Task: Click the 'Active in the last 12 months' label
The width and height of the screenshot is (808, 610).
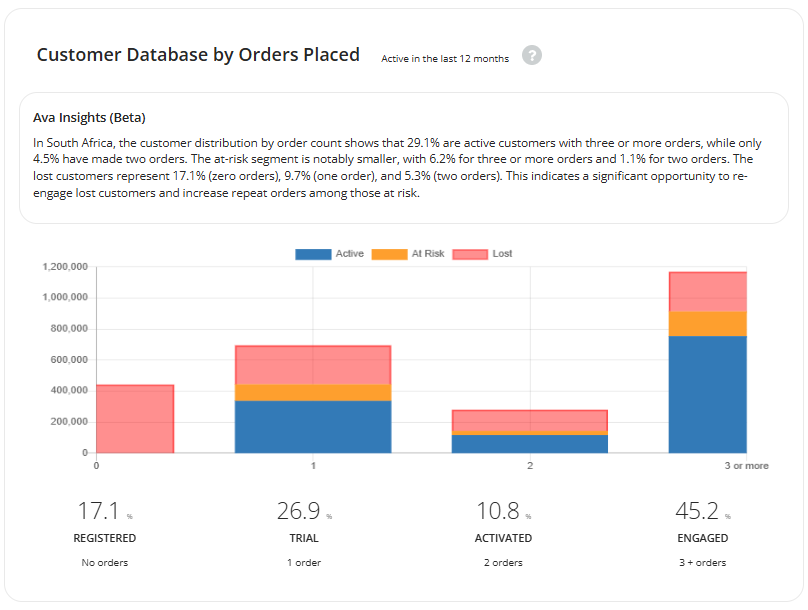Action: click(x=445, y=59)
